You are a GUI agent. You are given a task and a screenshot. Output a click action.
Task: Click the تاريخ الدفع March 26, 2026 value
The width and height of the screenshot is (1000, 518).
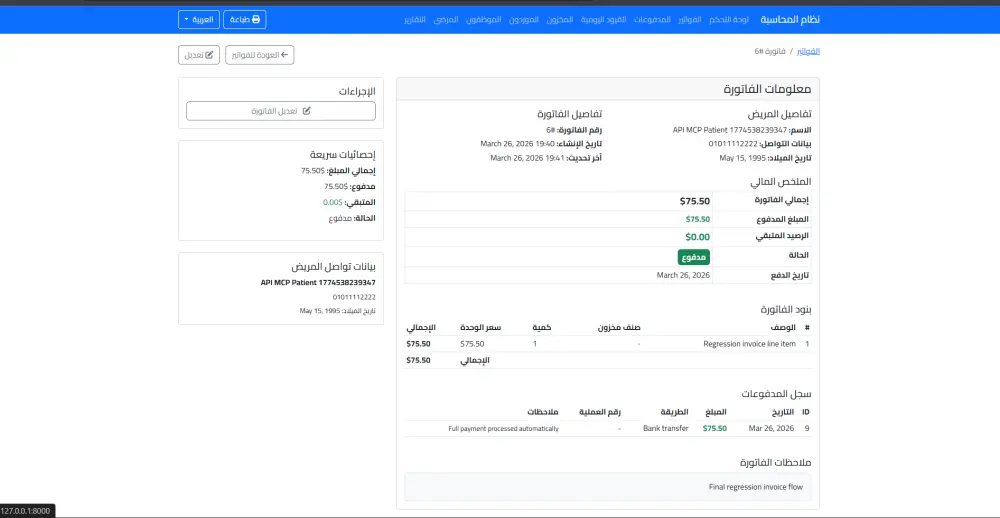[x=683, y=275]
